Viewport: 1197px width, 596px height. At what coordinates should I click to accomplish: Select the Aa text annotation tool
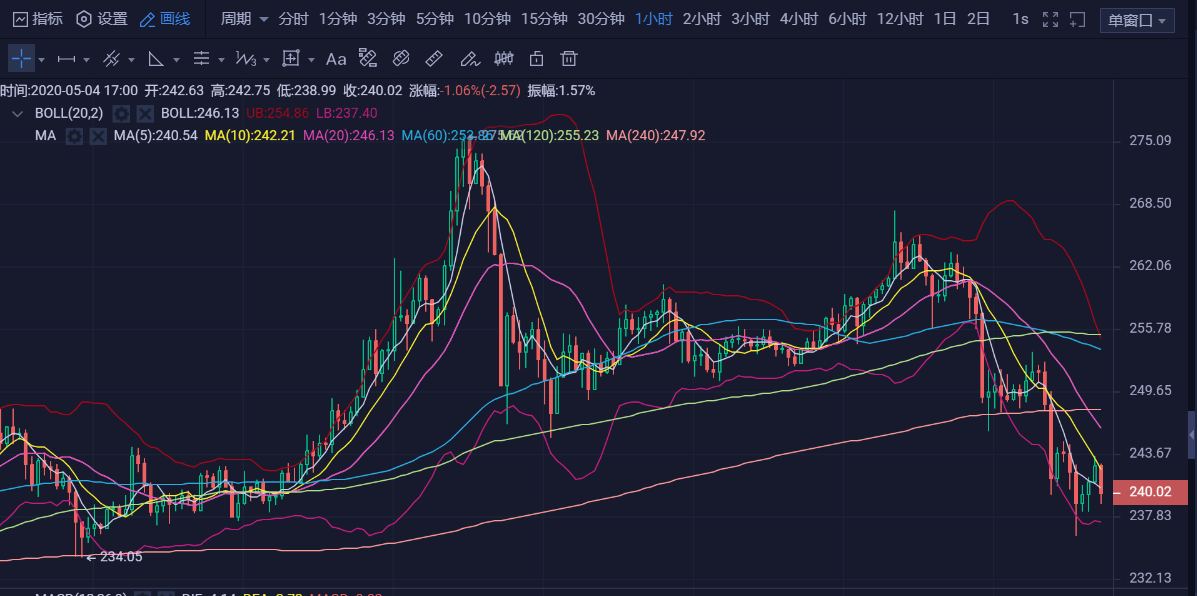(336, 59)
